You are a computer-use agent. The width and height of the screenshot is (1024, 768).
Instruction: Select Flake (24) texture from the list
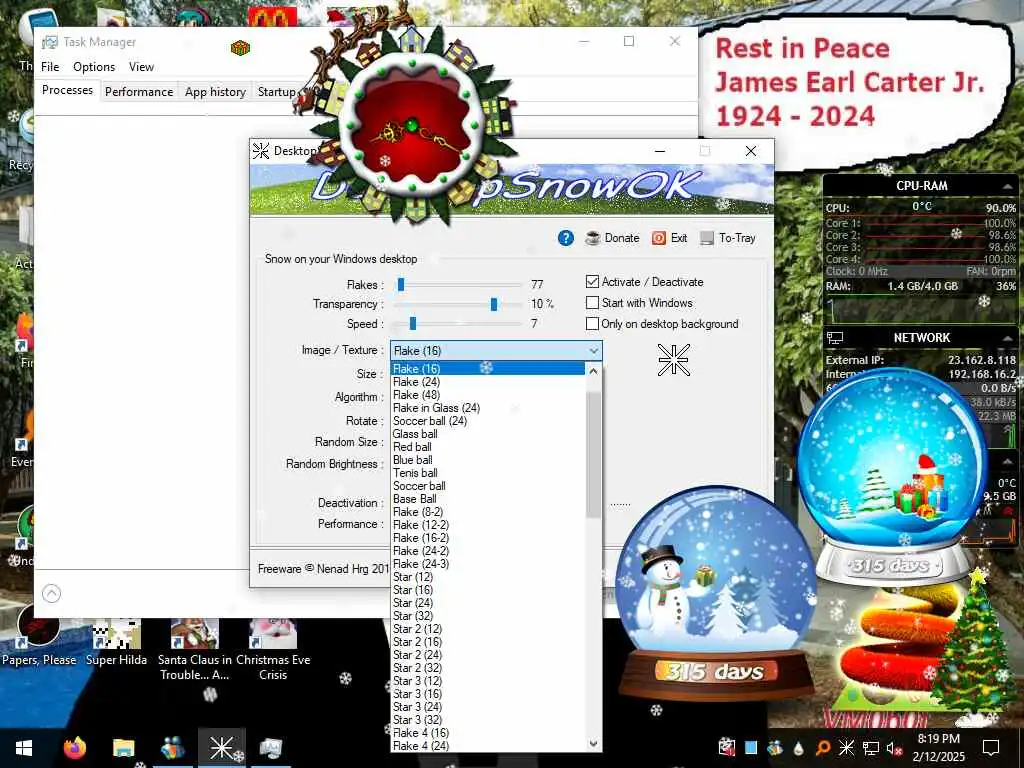tap(488, 381)
